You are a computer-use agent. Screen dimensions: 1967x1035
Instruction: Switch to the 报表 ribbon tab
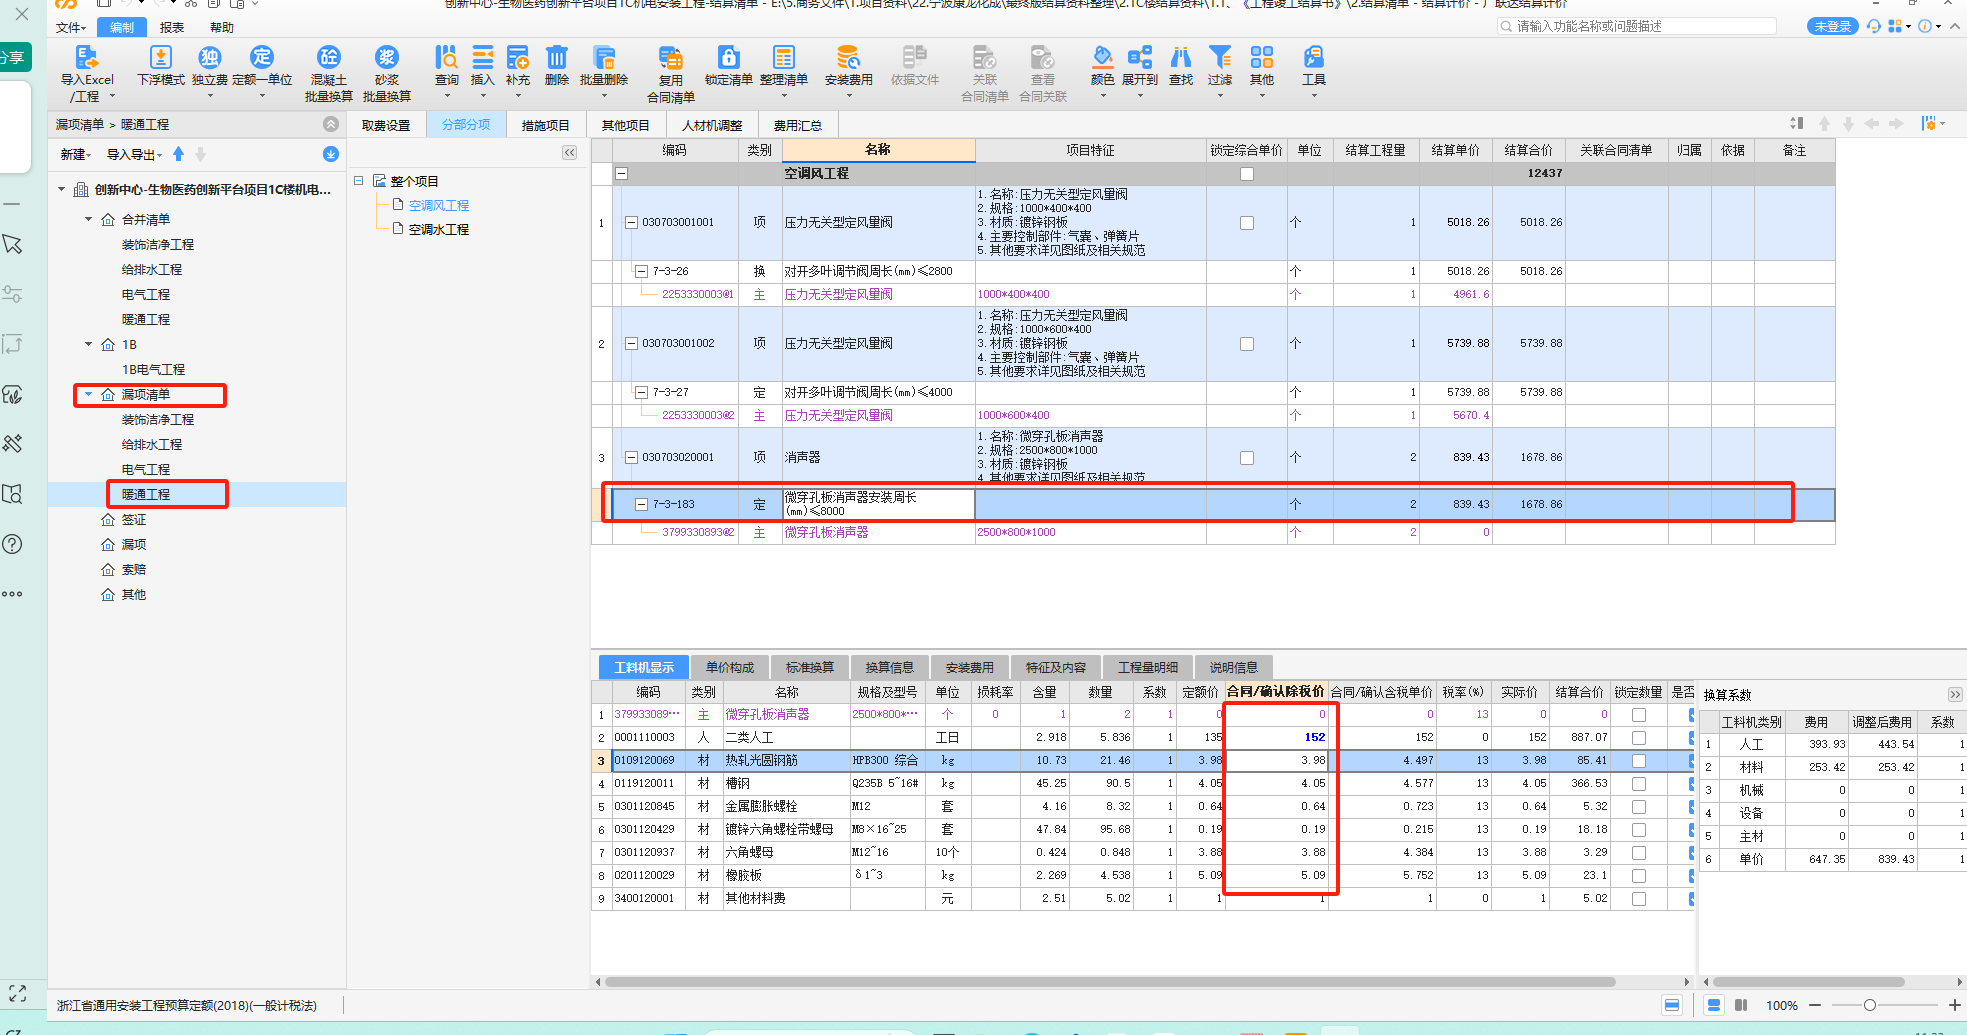pos(172,28)
